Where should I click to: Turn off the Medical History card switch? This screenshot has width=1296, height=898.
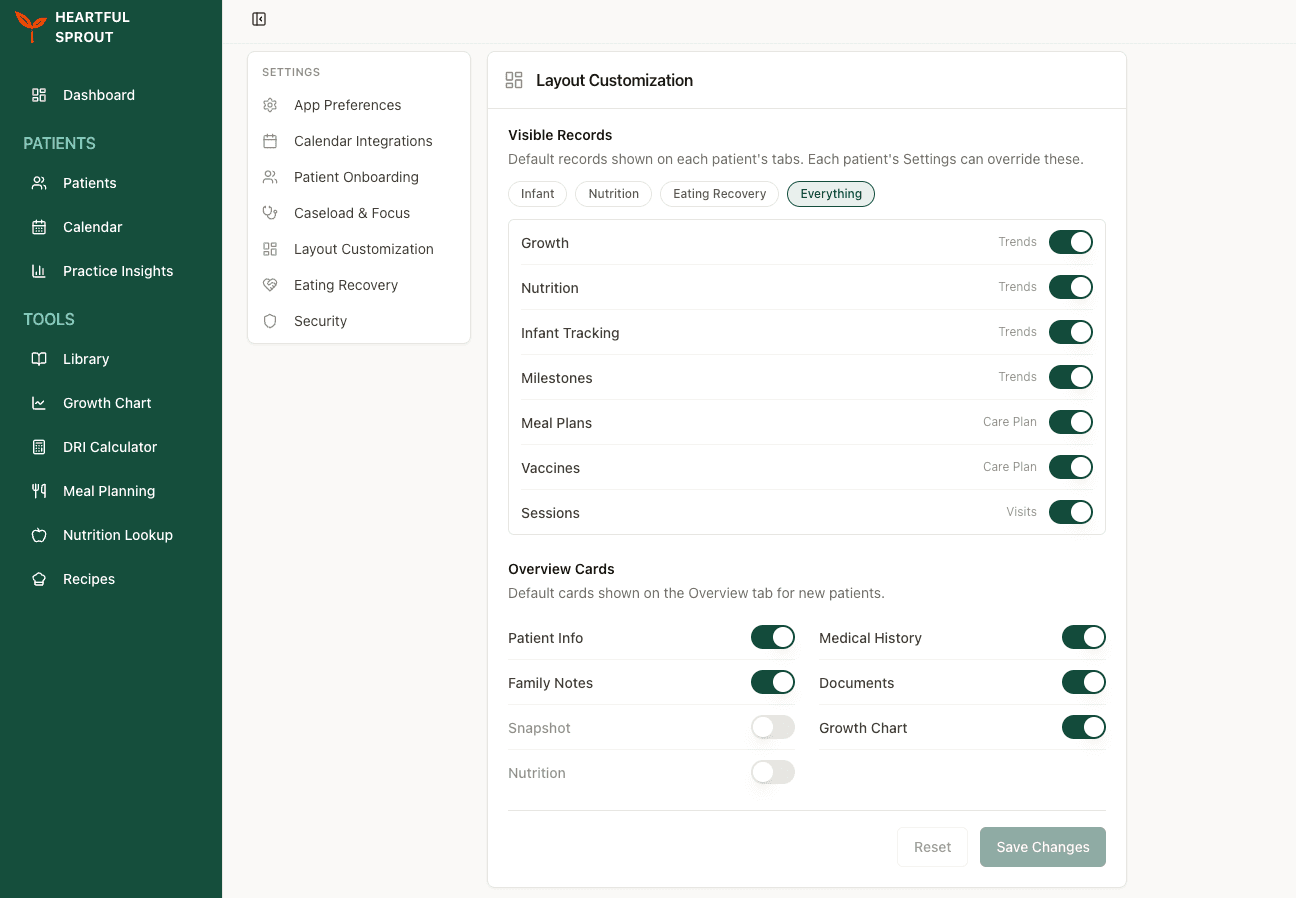(x=1084, y=637)
